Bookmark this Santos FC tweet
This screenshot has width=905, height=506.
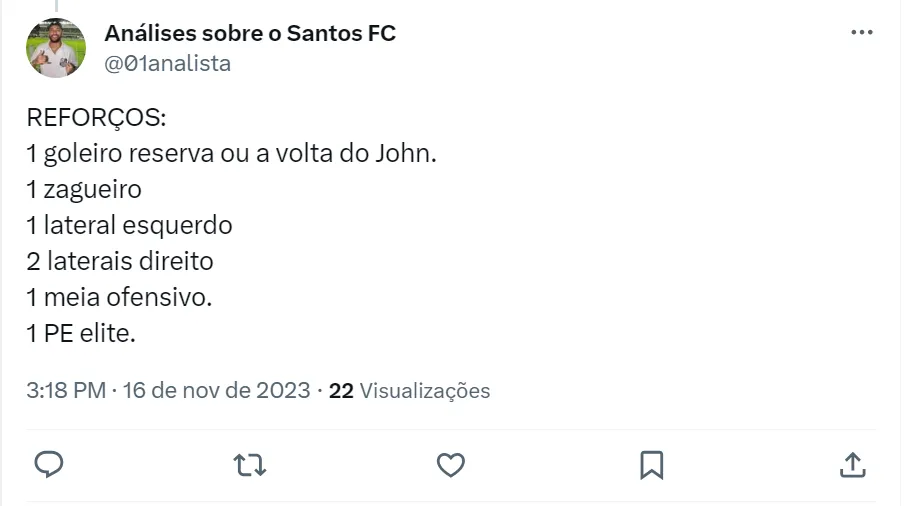point(651,464)
